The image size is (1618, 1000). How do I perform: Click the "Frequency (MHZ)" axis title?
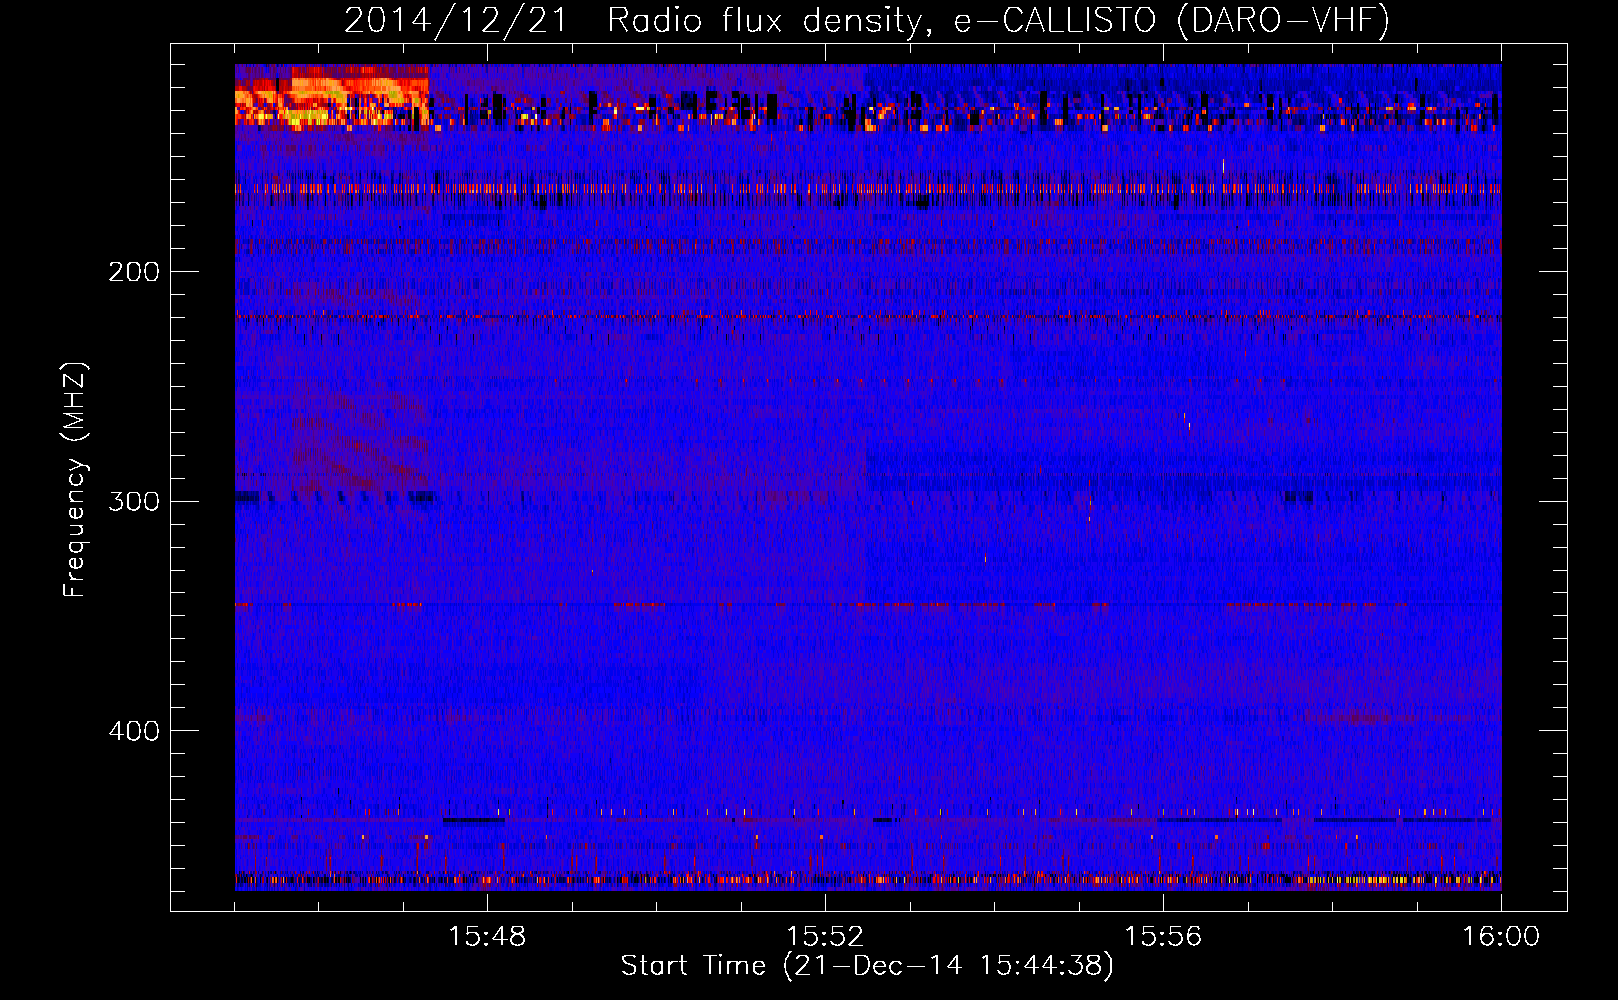point(75,480)
